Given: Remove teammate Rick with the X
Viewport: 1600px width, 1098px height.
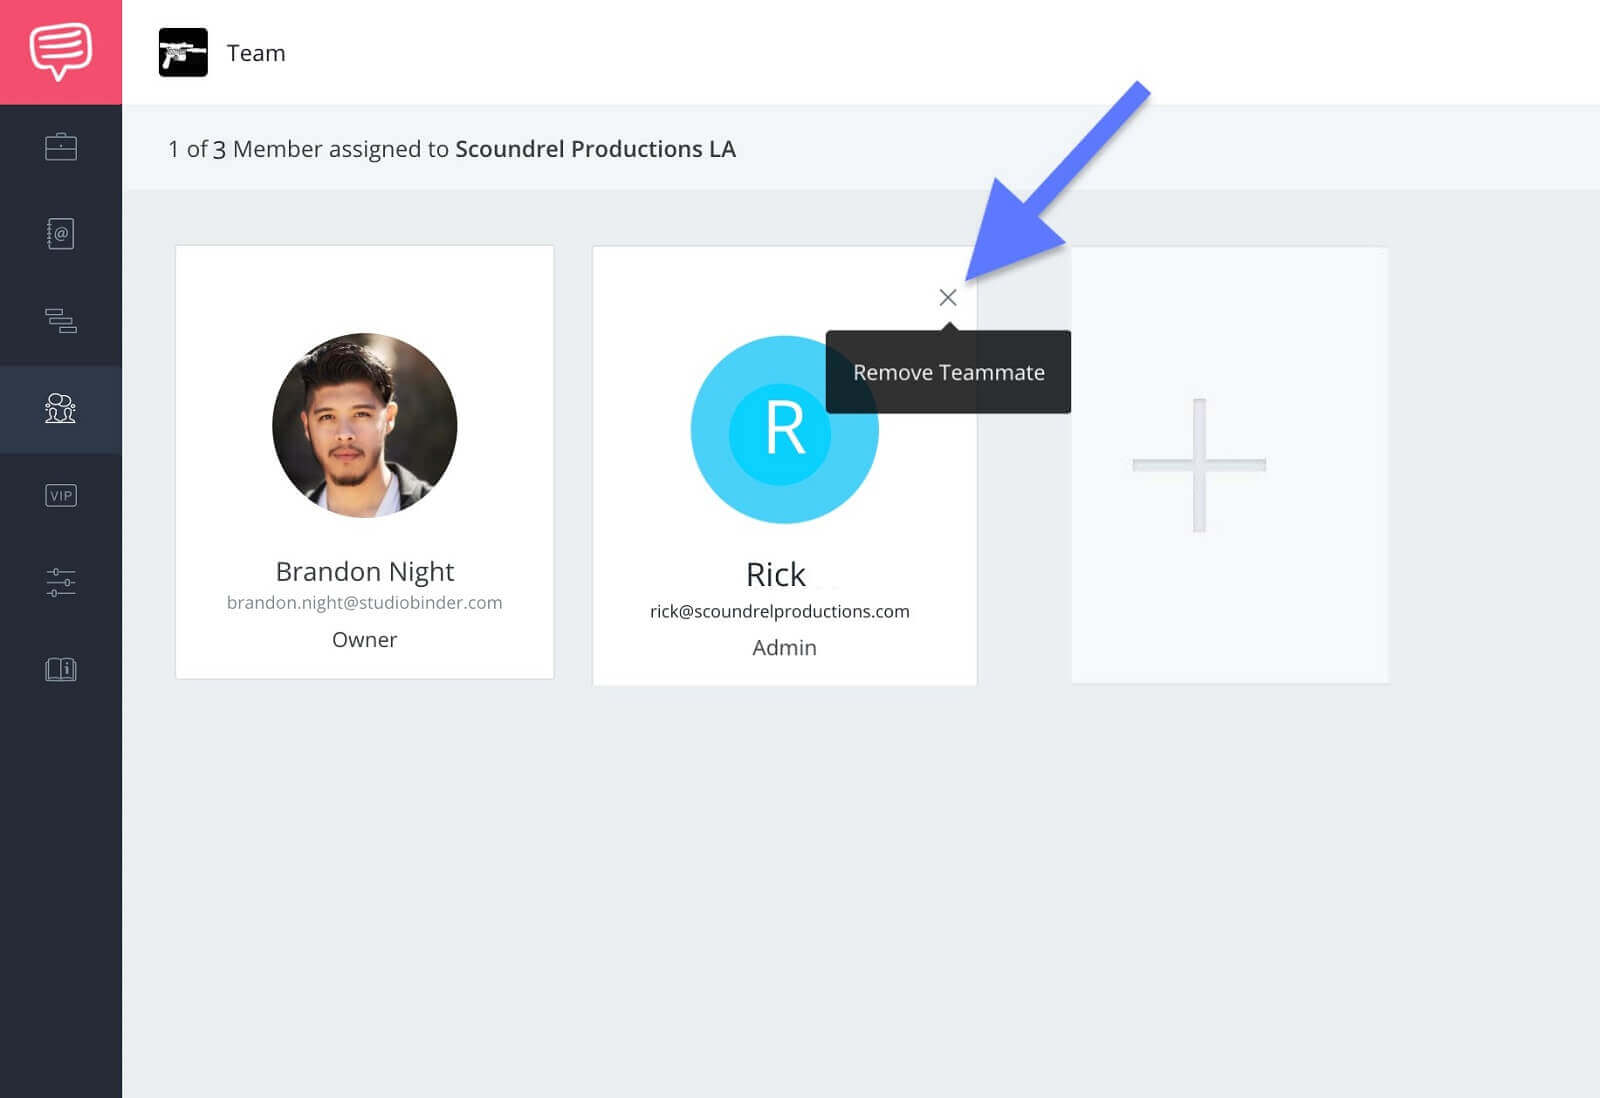Looking at the screenshot, I should [x=948, y=297].
